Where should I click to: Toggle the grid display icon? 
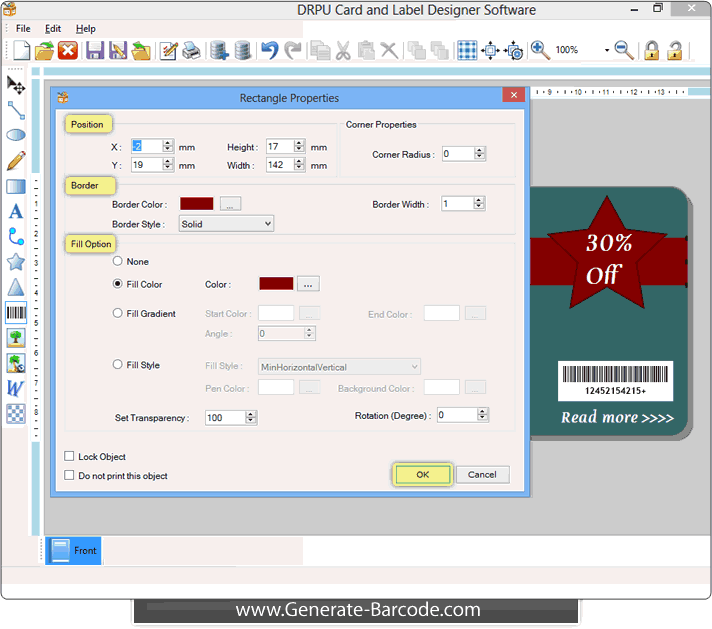click(467, 50)
